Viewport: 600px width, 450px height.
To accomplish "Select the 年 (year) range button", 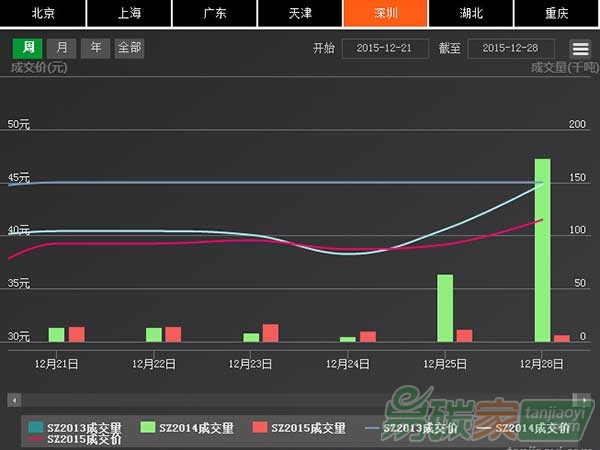I will [95, 47].
